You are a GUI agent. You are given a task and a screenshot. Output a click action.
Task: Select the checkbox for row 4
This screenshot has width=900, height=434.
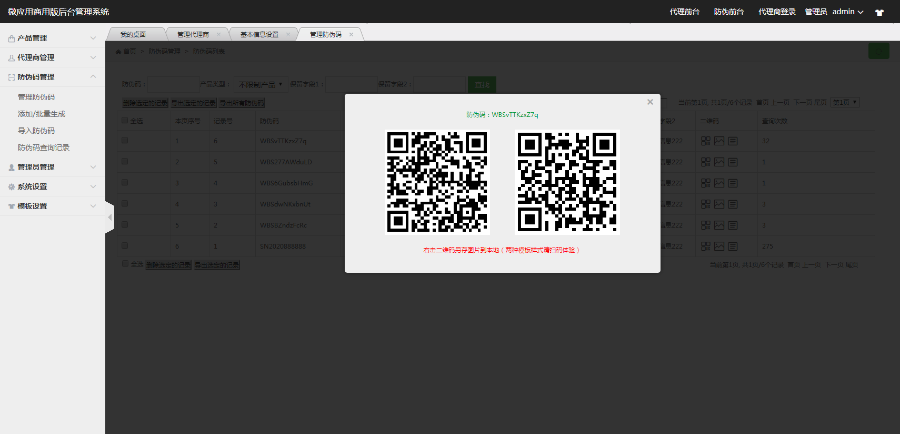125,204
